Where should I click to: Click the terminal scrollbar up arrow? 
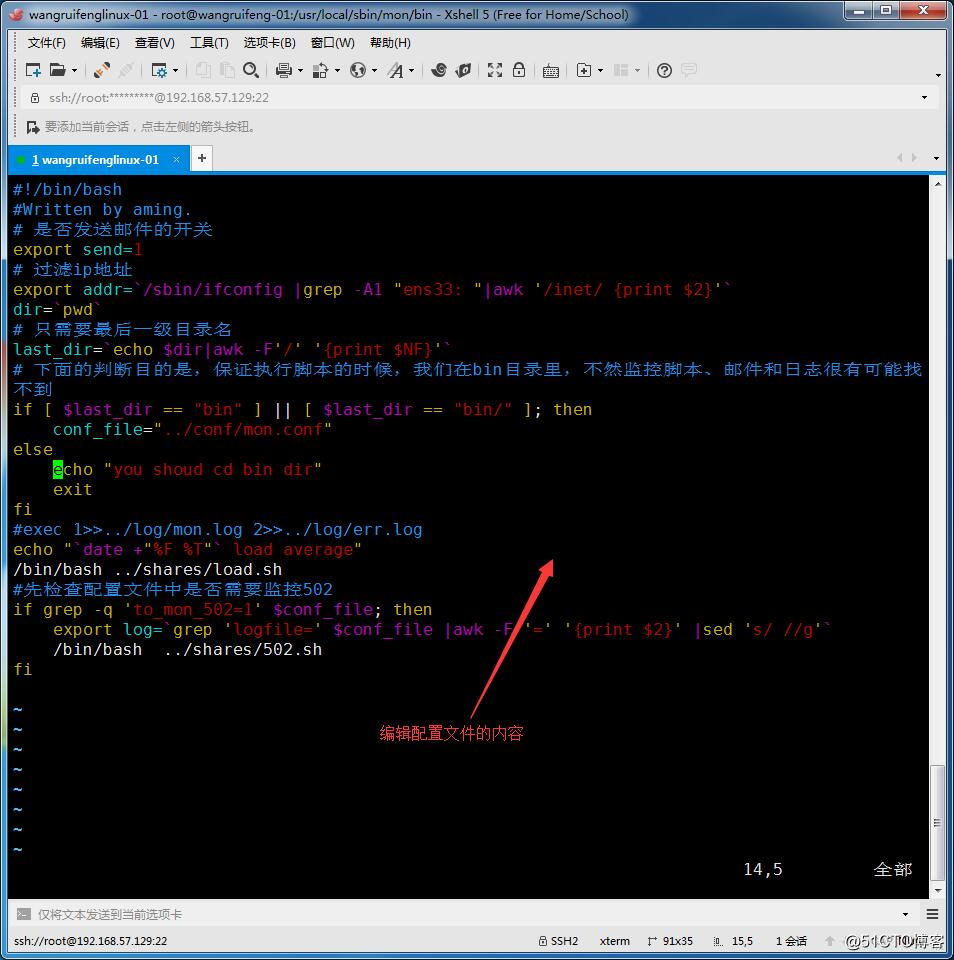click(x=937, y=184)
